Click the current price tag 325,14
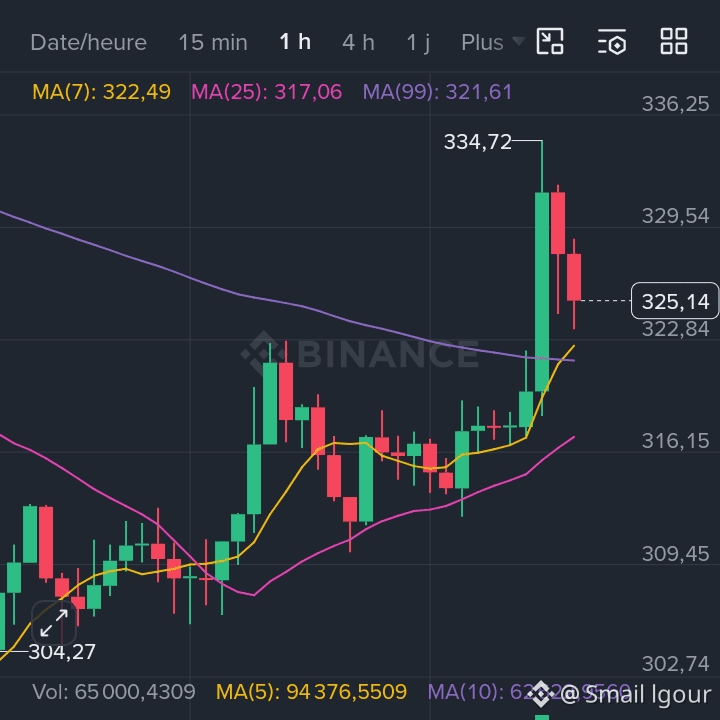The image size is (720, 720). point(675,301)
